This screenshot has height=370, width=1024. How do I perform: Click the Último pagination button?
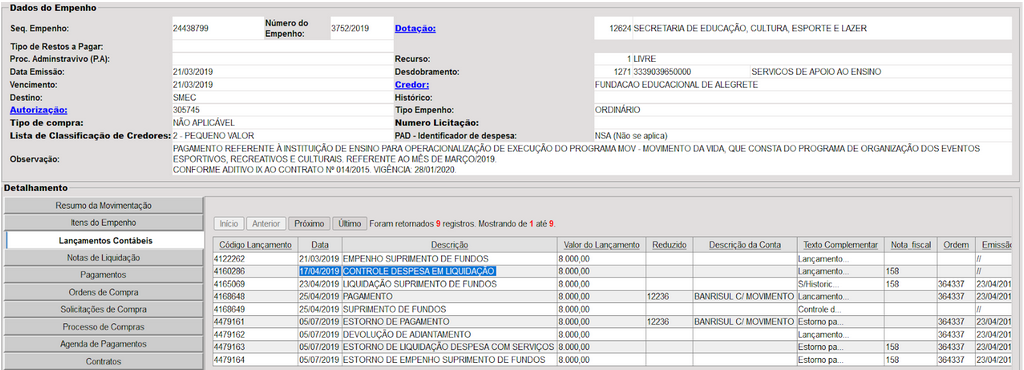point(350,223)
